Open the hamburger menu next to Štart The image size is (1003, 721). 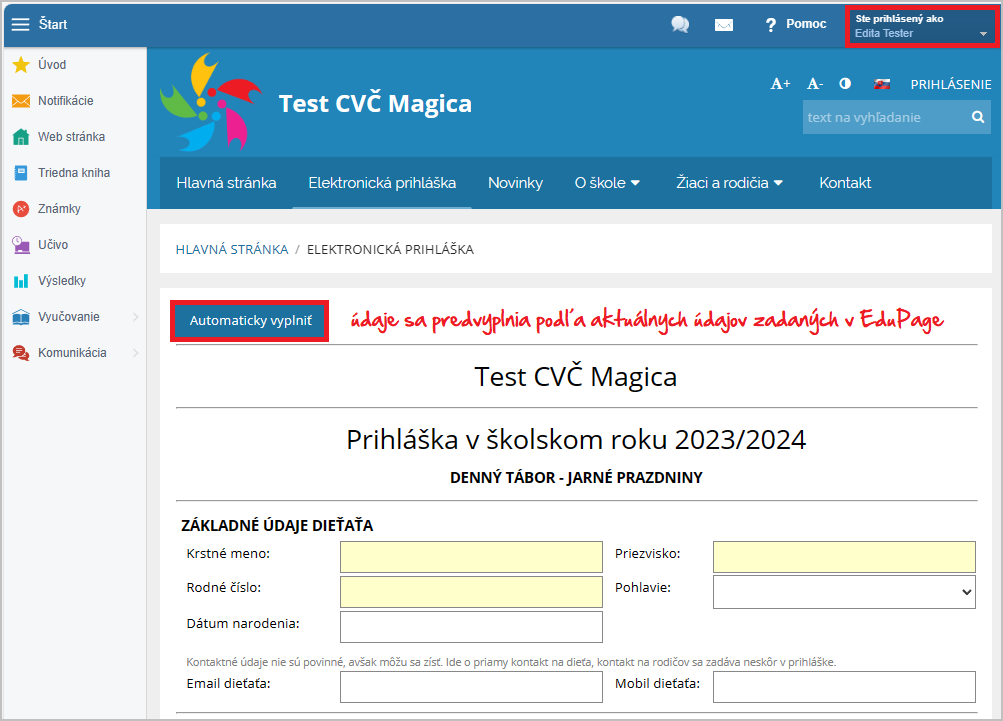coord(20,24)
